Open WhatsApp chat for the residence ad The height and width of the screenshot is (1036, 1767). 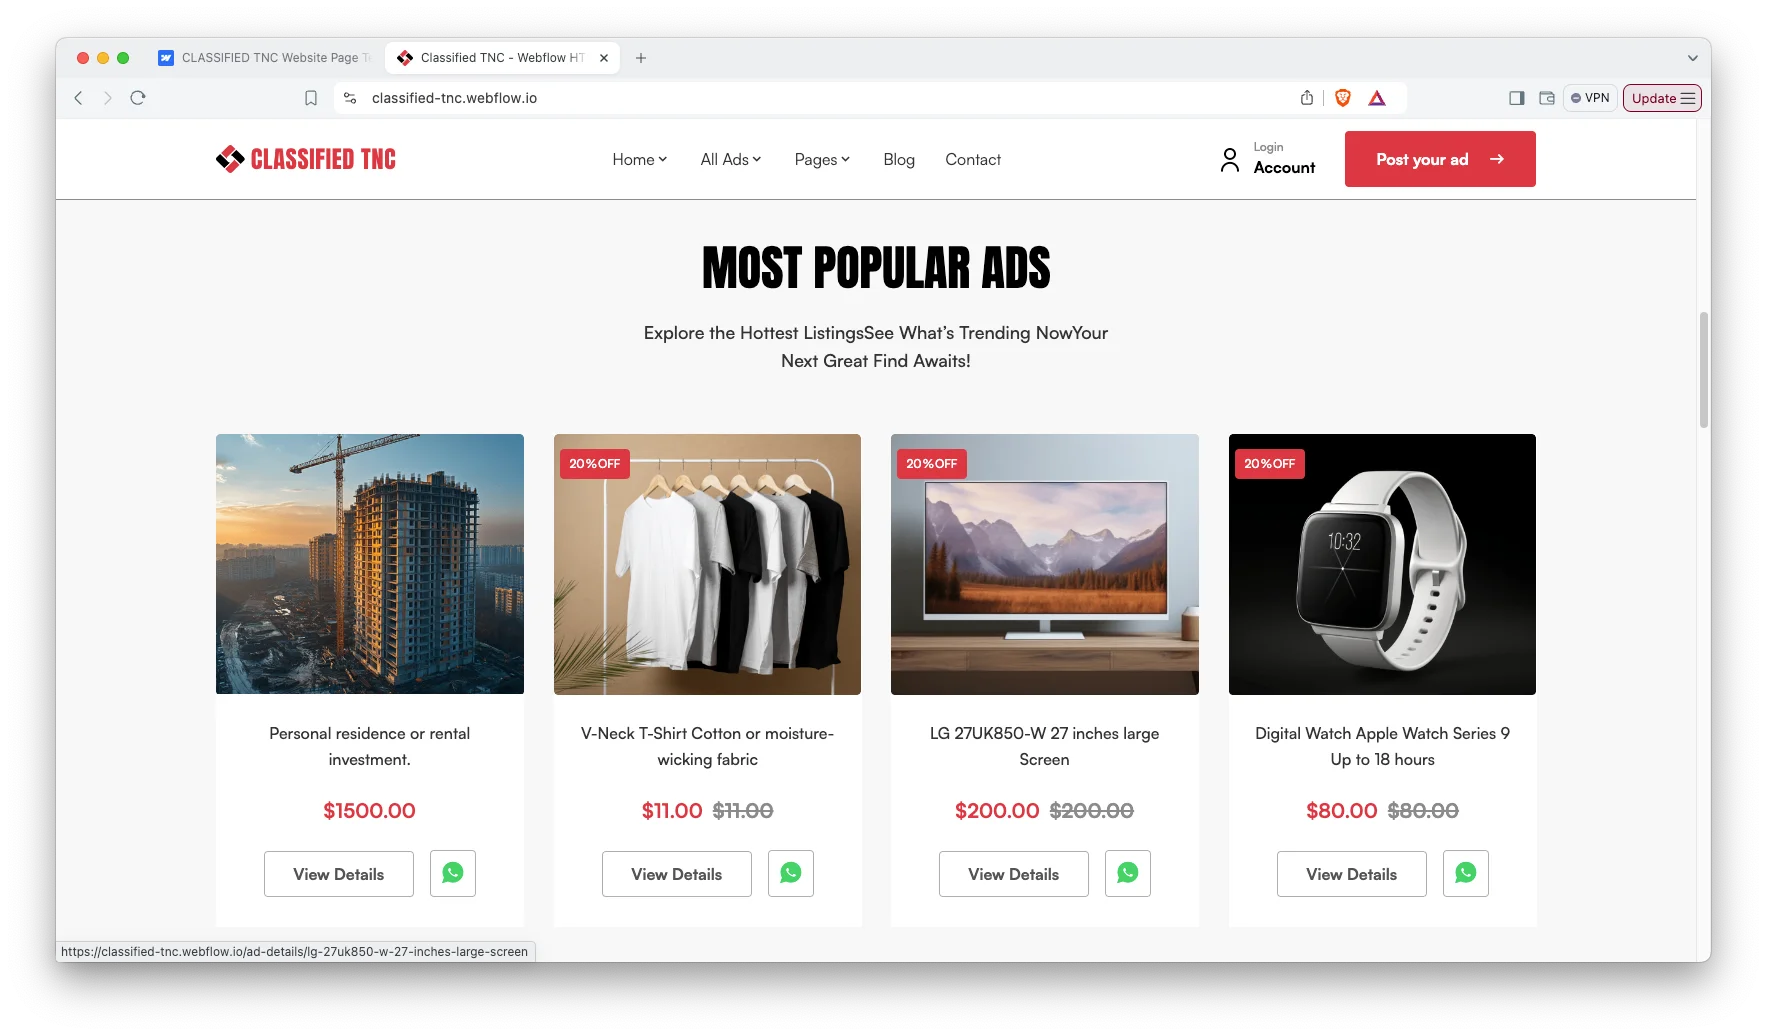(x=453, y=874)
